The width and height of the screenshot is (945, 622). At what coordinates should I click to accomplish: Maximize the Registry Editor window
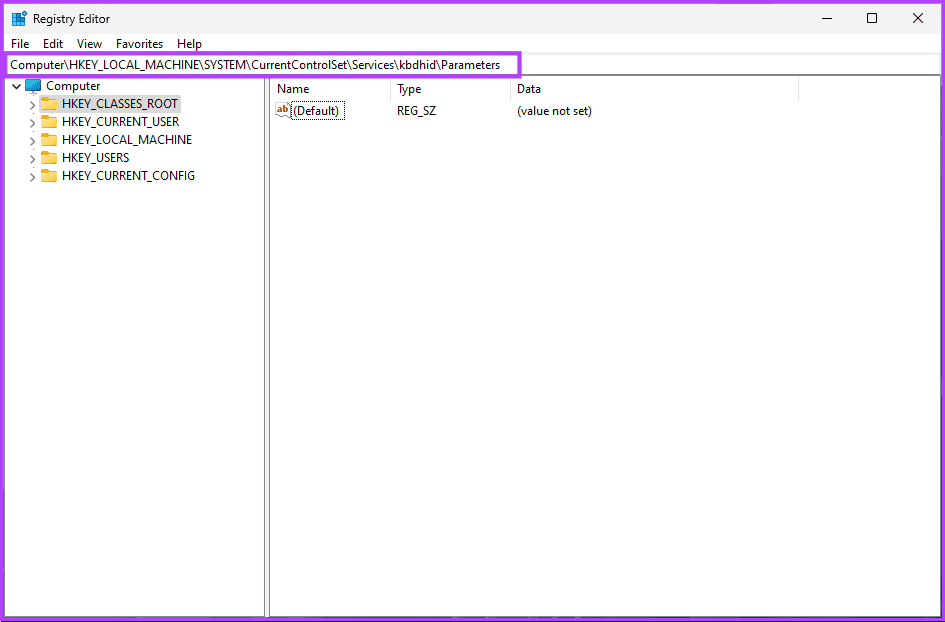pyautogui.click(x=872, y=19)
